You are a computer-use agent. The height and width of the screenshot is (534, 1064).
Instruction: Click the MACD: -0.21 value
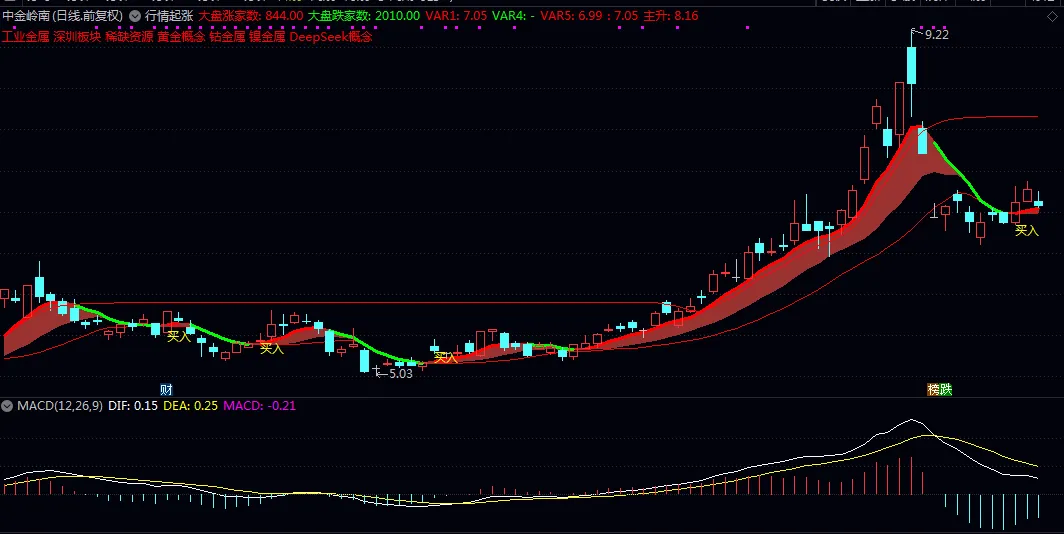click(259, 406)
